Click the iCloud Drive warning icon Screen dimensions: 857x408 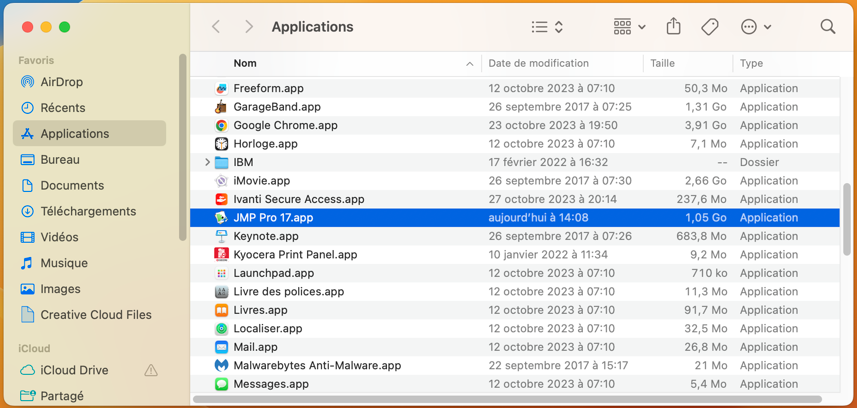pos(151,370)
